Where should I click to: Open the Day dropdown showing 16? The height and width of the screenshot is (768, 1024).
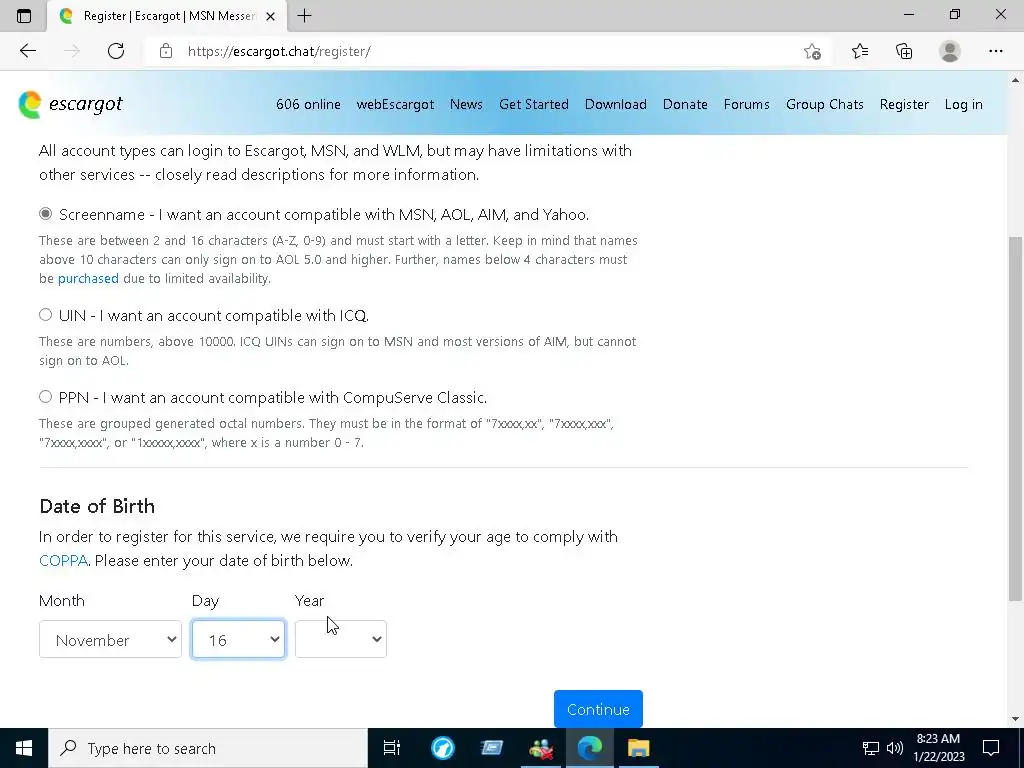pos(238,639)
